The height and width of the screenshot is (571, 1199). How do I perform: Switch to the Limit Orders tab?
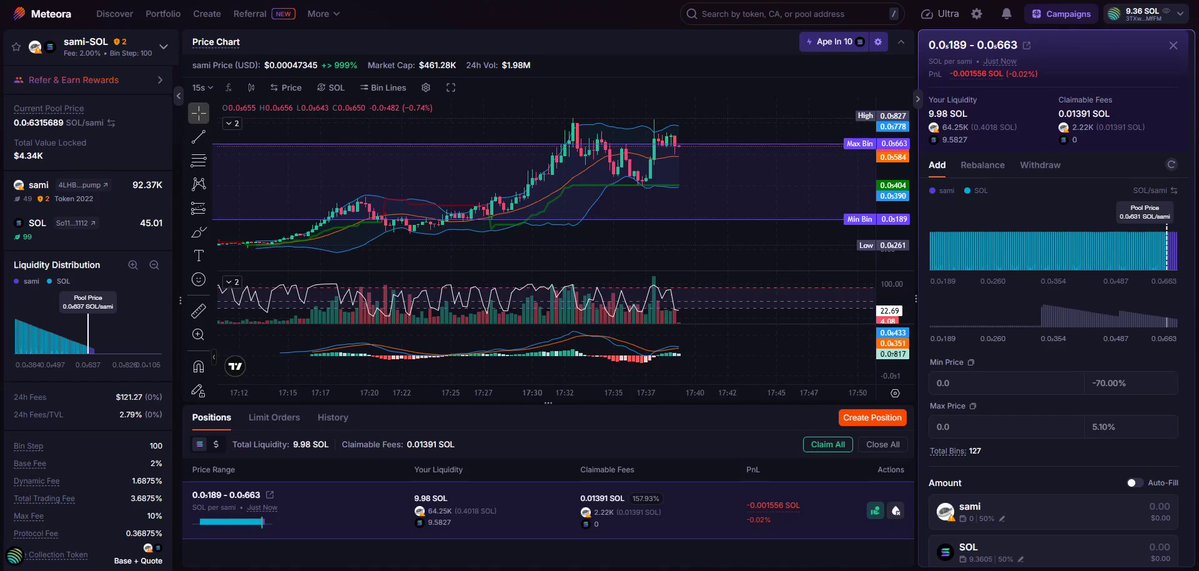pos(274,417)
